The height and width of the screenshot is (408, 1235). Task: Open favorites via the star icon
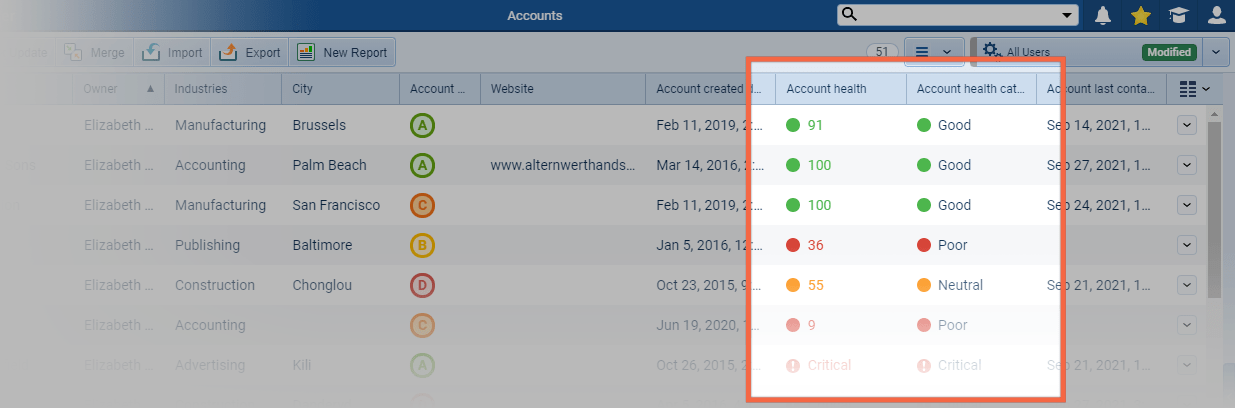pyautogui.click(x=1141, y=15)
